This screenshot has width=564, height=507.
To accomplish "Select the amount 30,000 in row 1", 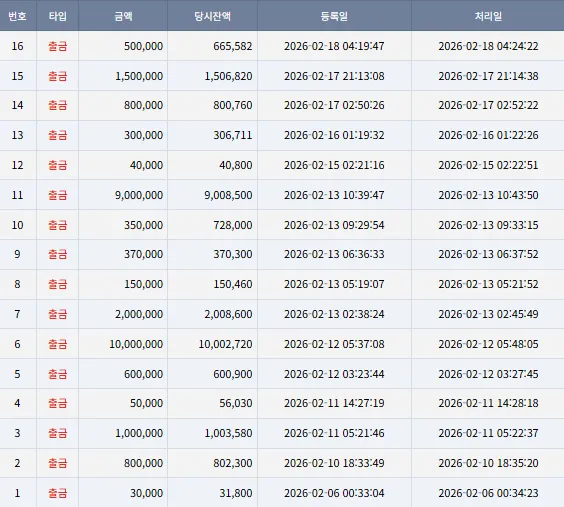I will (x=146, y=493).
